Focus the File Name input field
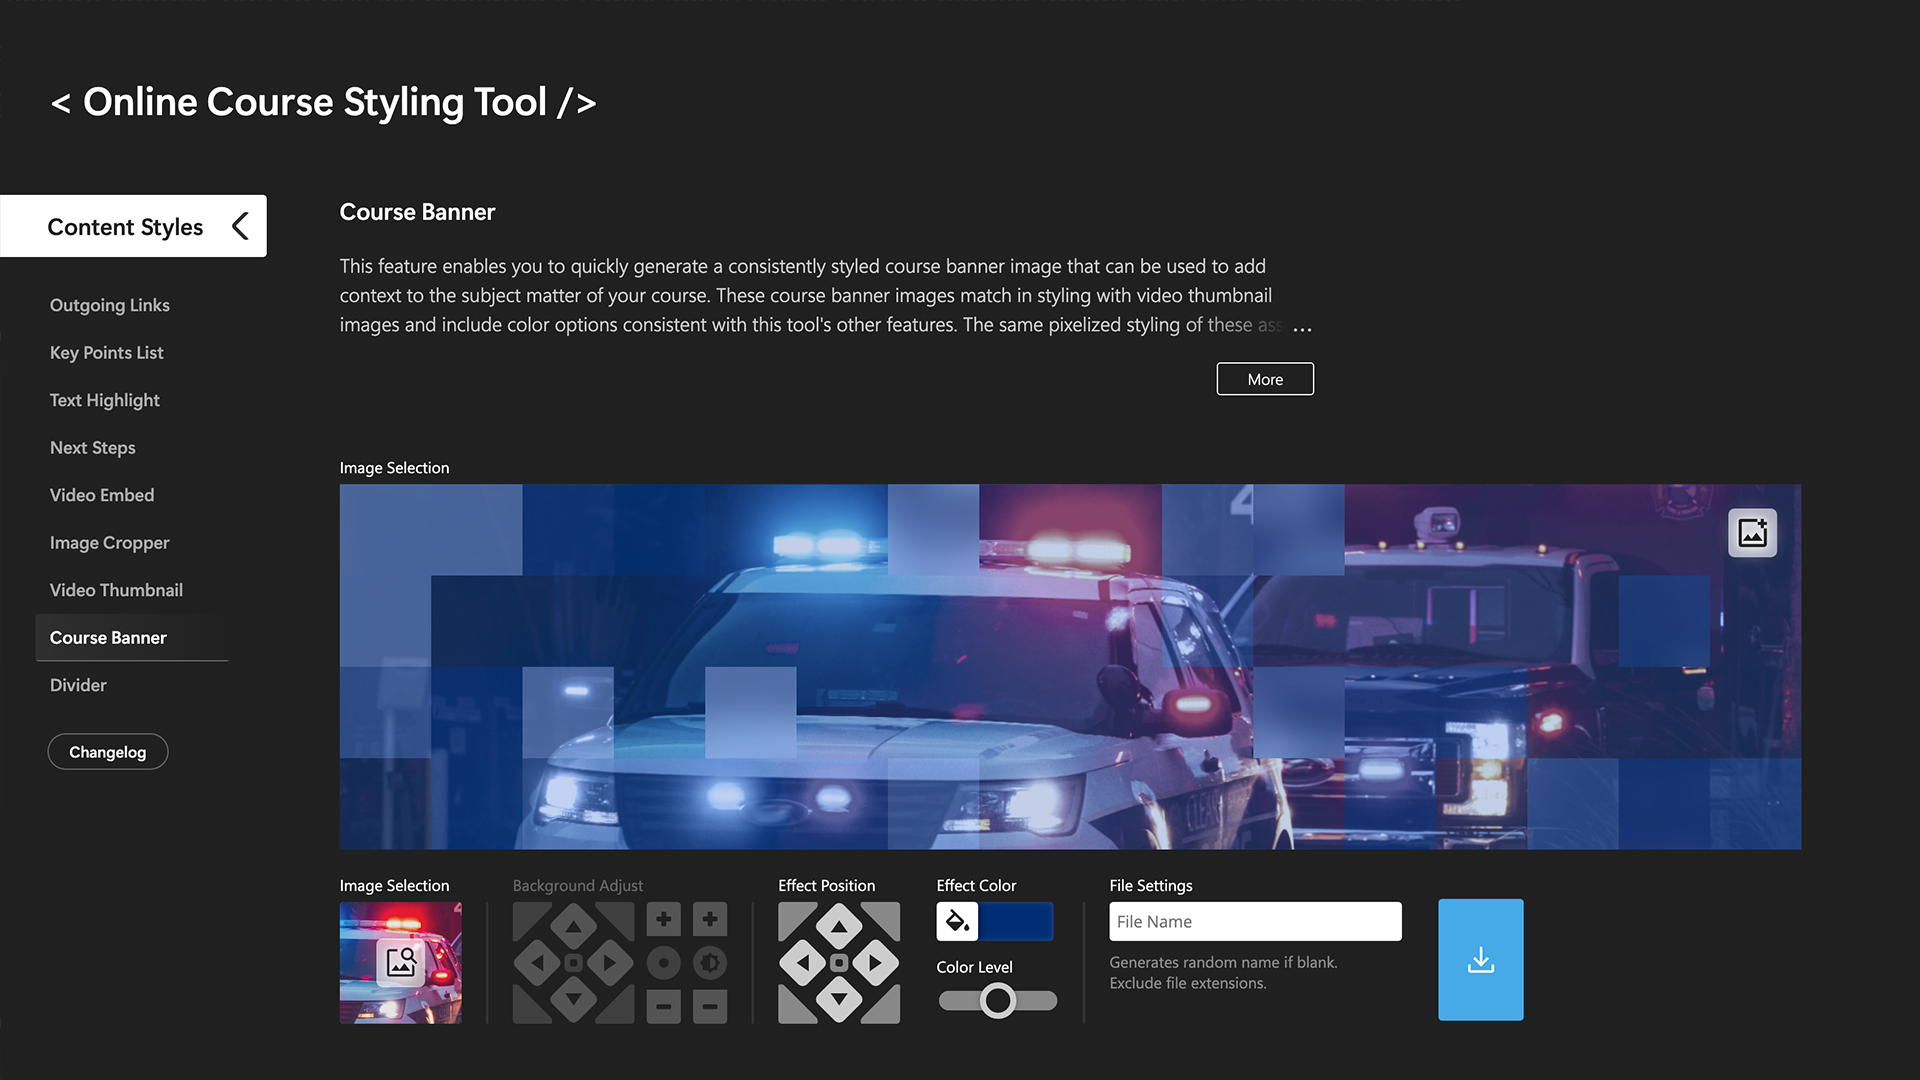This screenshot has width=1920, height=1080. (1255, 921)
